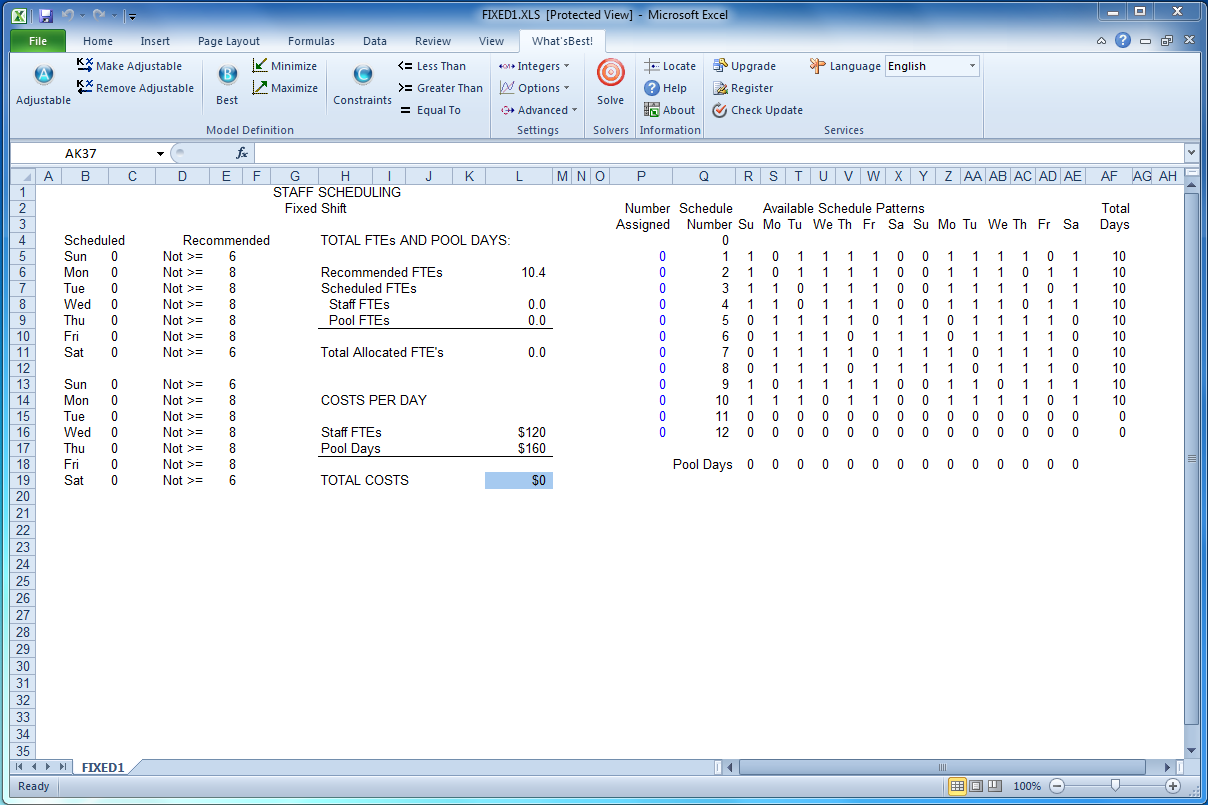This screenshot has width=1208, height=805.
Task: Expand the Advanced dropdown in Settings
Action: coord(540,110)
